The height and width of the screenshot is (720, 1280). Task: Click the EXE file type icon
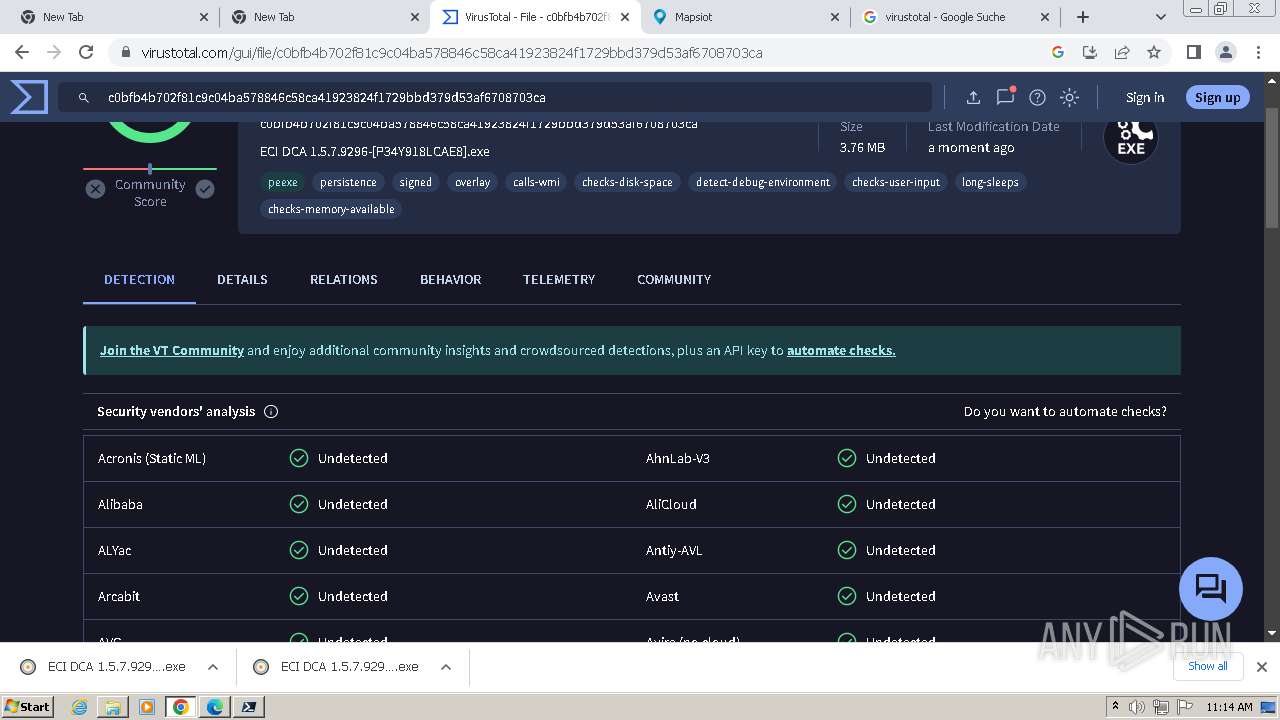coord(1130,138)
